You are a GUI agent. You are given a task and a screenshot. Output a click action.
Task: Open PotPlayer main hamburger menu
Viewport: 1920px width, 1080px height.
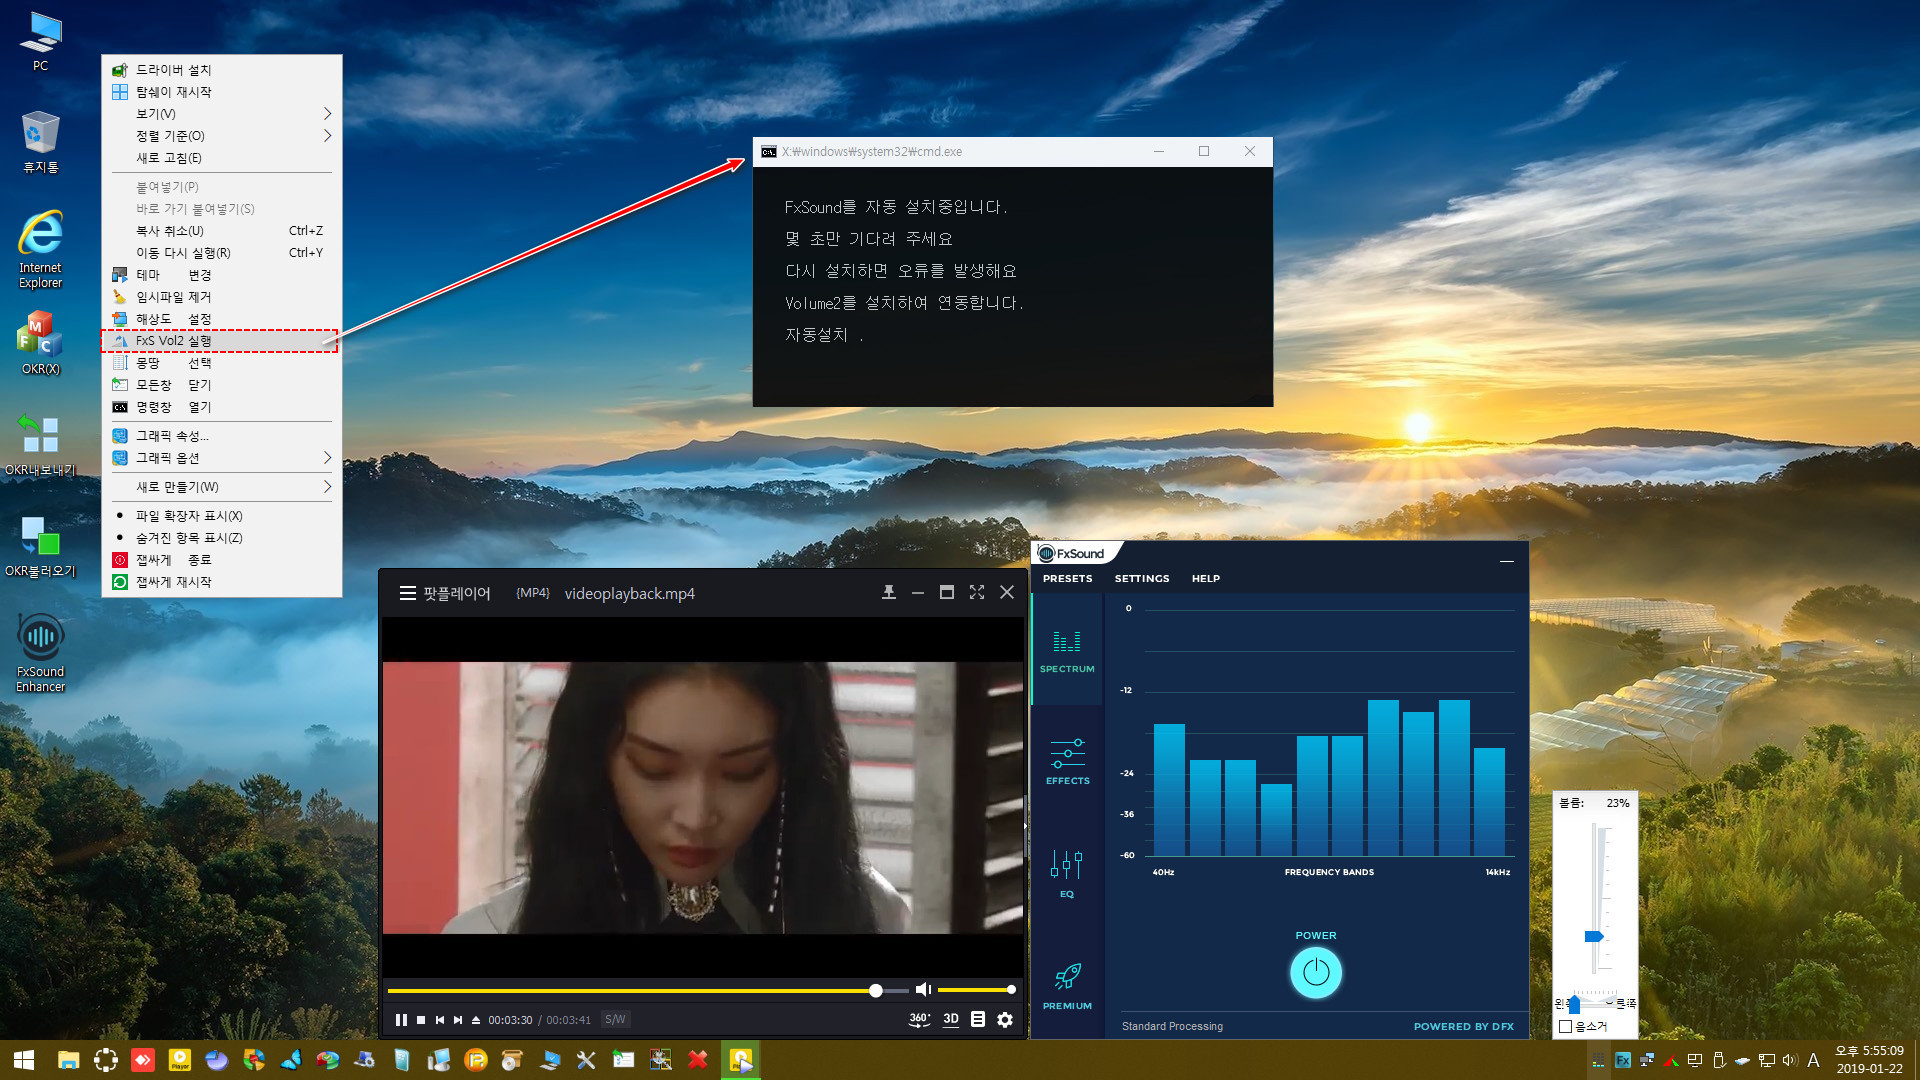(408, 593)
